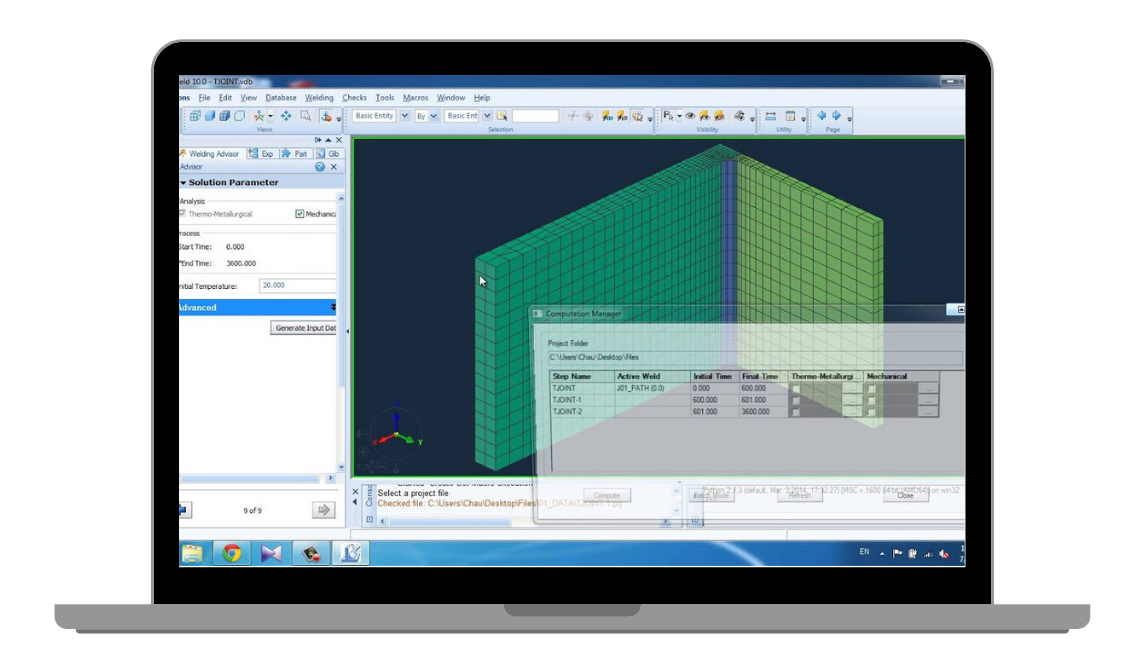Open the Welding menu

click(x=319, y=98)
